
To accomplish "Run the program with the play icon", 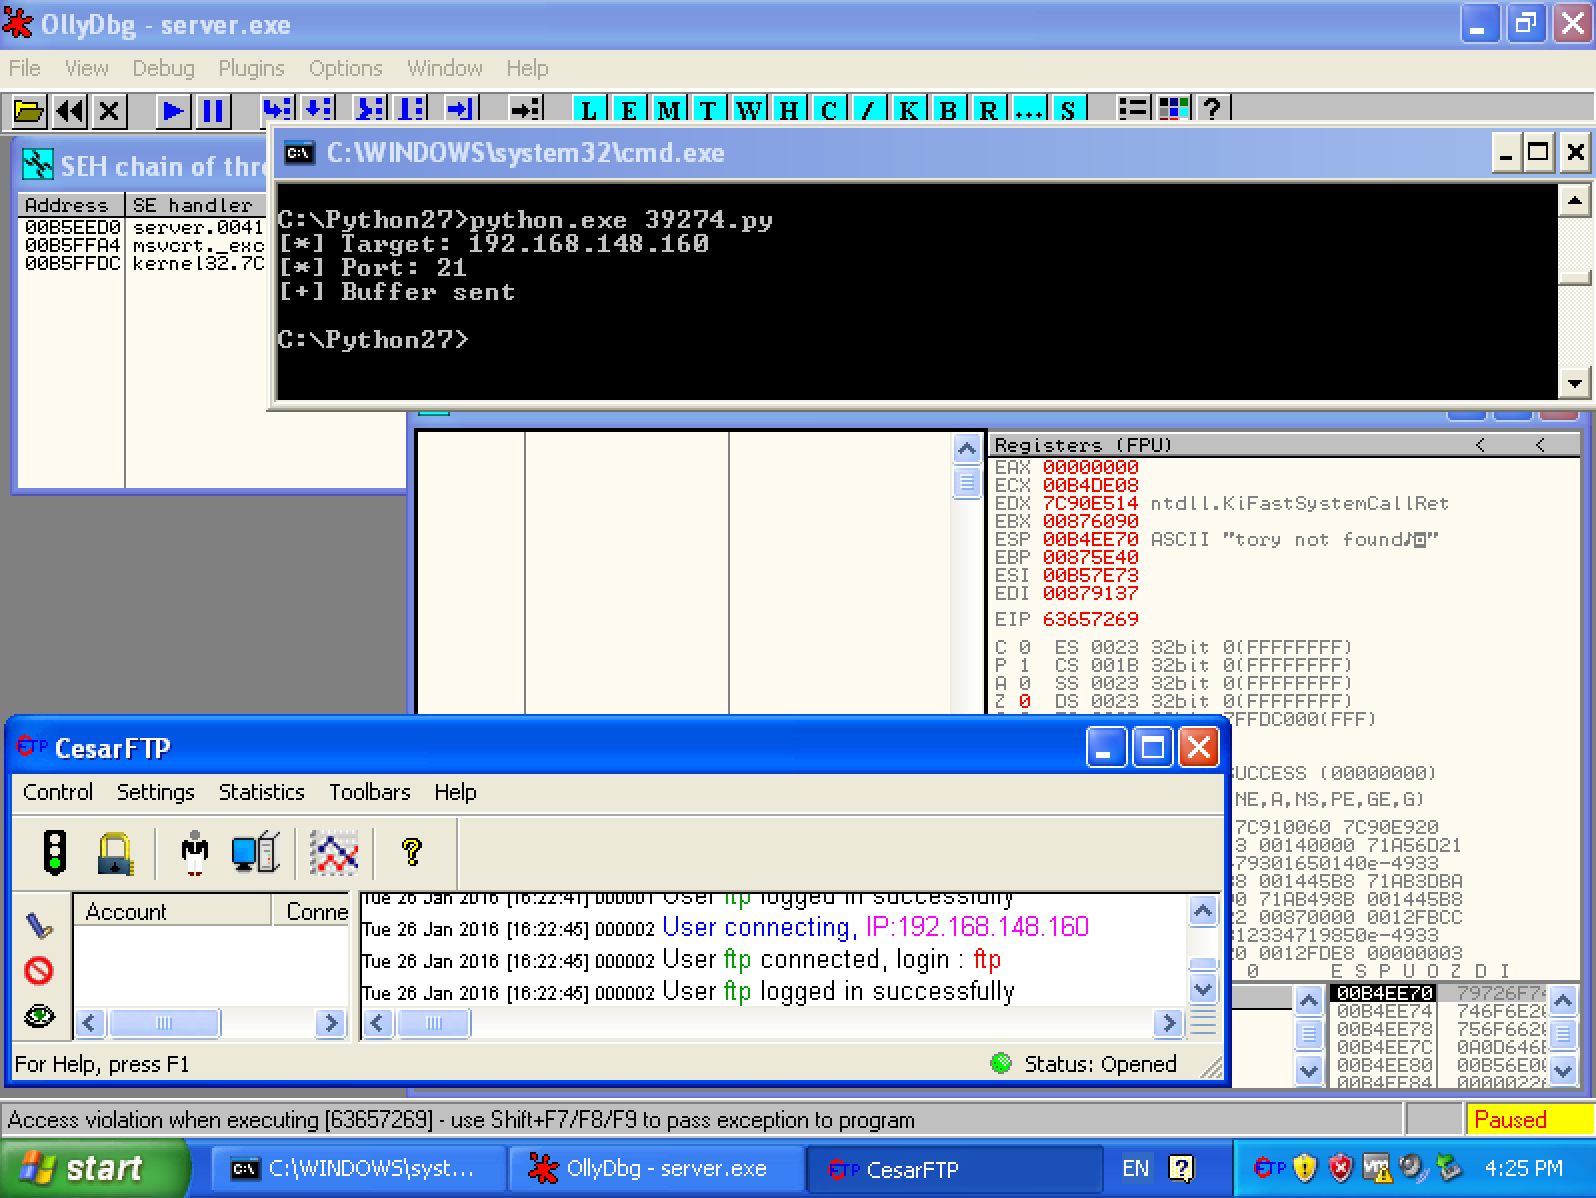I will pyautogui.click(x=173, y=110).
